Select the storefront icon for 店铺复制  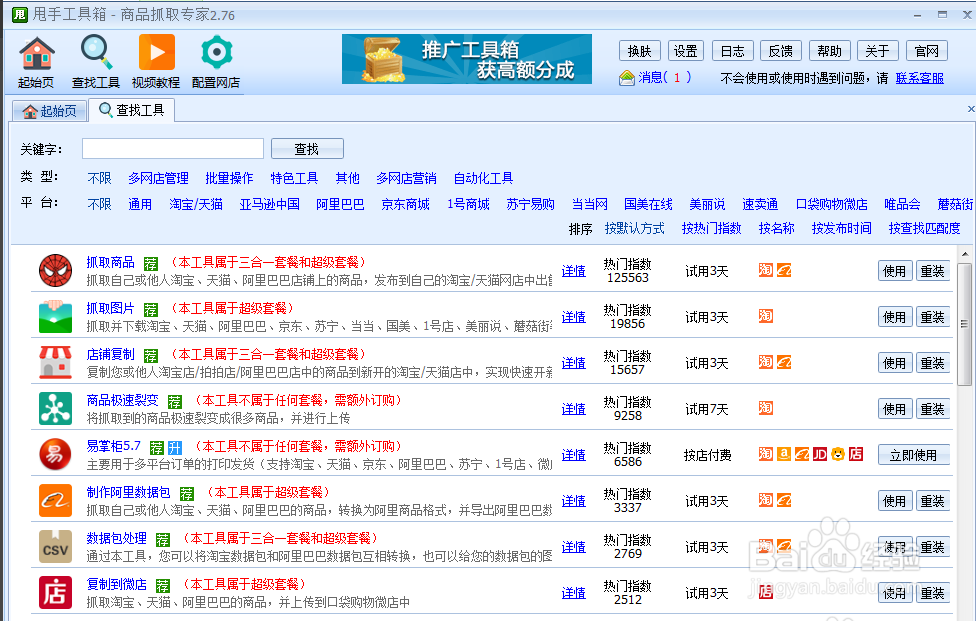(55, 362)
